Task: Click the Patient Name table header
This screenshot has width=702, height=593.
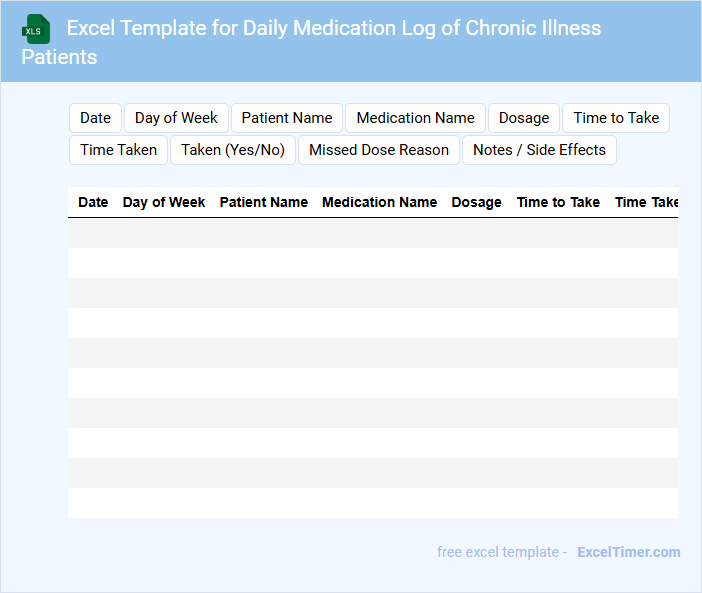Action: click(x=264, y=202)
